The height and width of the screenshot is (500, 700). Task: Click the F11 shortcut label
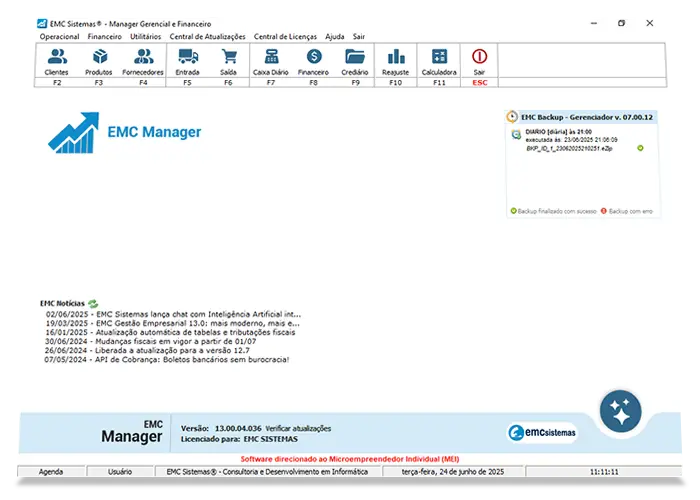(439, 83)
